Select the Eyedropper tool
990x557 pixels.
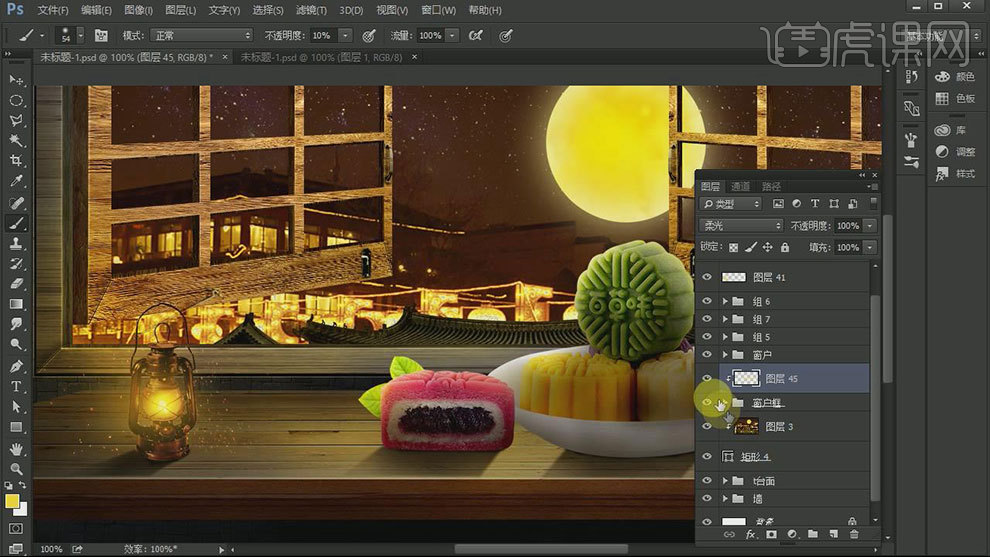click(16, 181)
